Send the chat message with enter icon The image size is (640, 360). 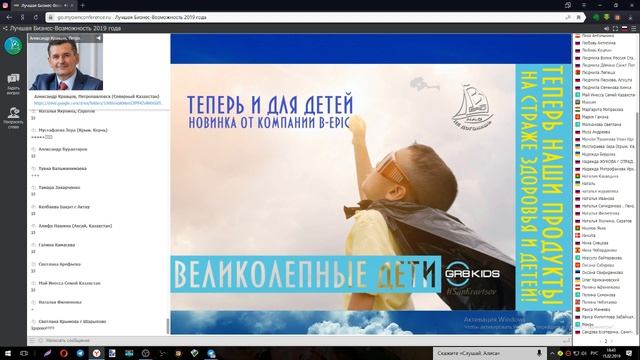pyautogui.click(x=567, y=340)
